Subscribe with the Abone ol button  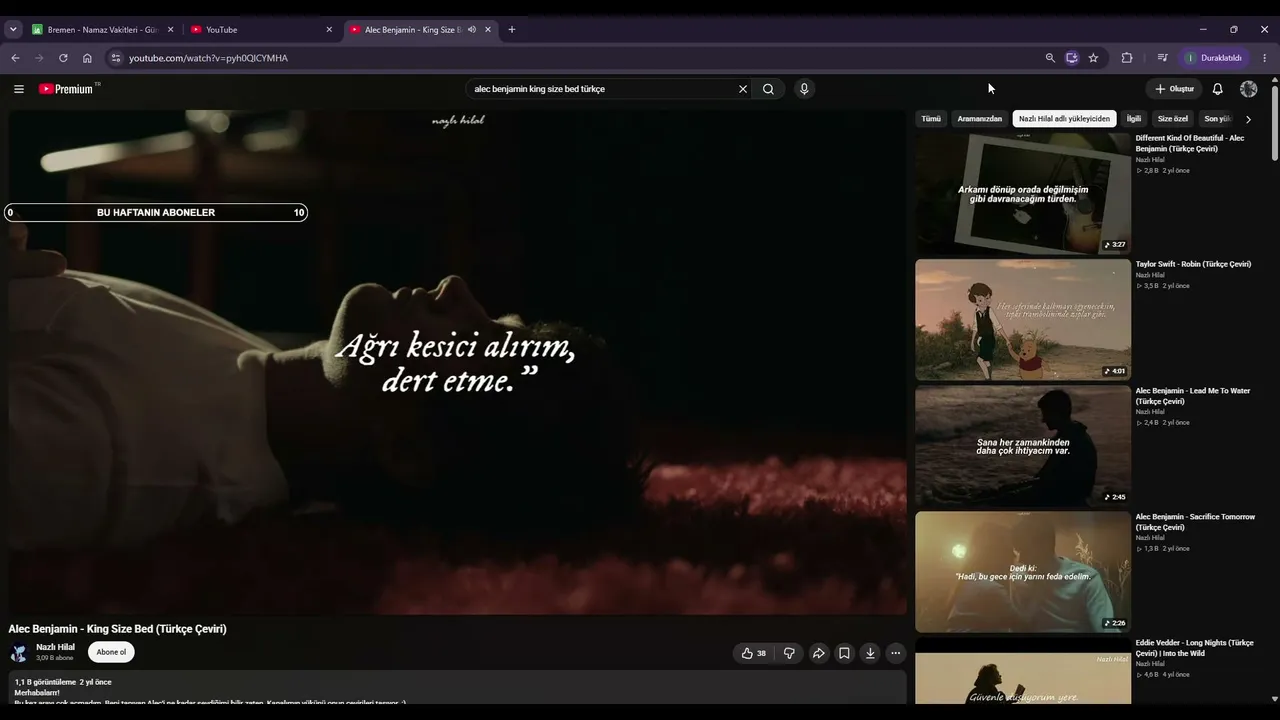tap(111, 652)
